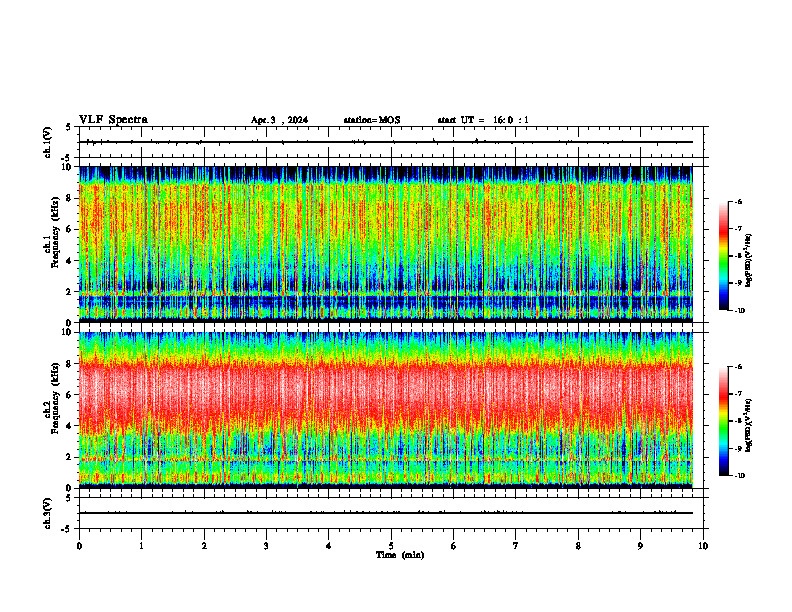The width and height of the screenshot is (792, 612).
Task: Click the "station=MOS" header label
Action: click(372, 120)
